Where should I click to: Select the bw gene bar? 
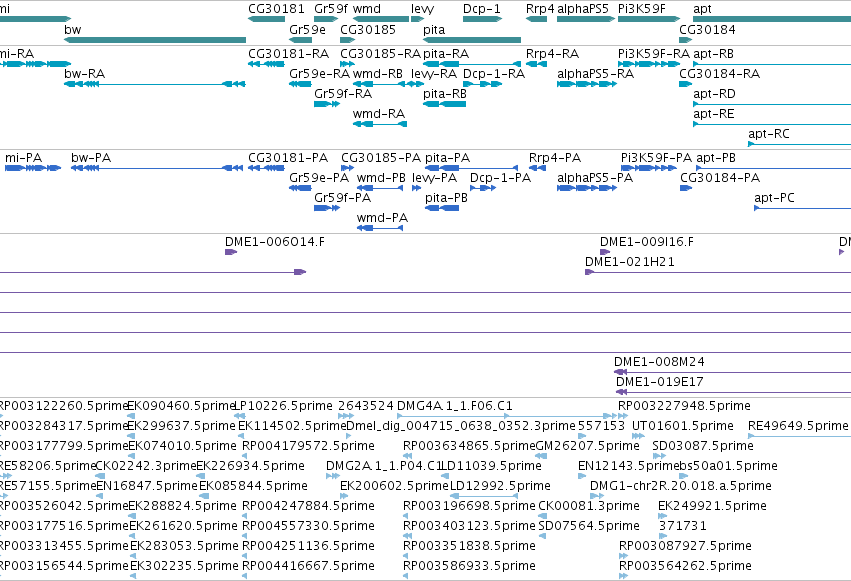pyautogui.click(x=155, y=40)
